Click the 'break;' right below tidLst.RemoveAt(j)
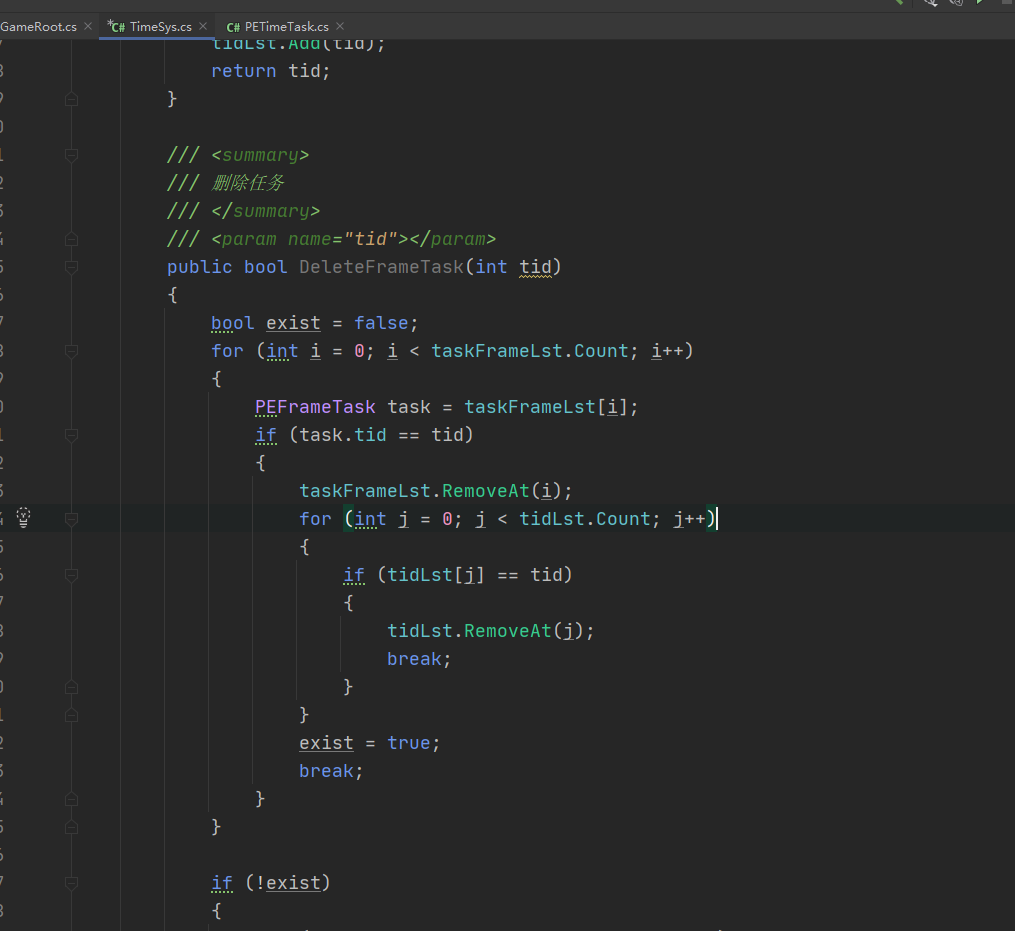Image resolution: width=1015 pixels, height=931 pixels. point(419,659)
